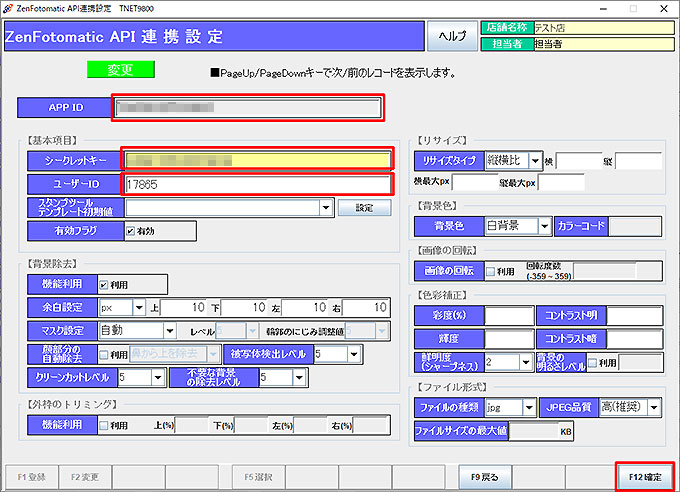Open the マスク設定 自動 dropdown

170,331
